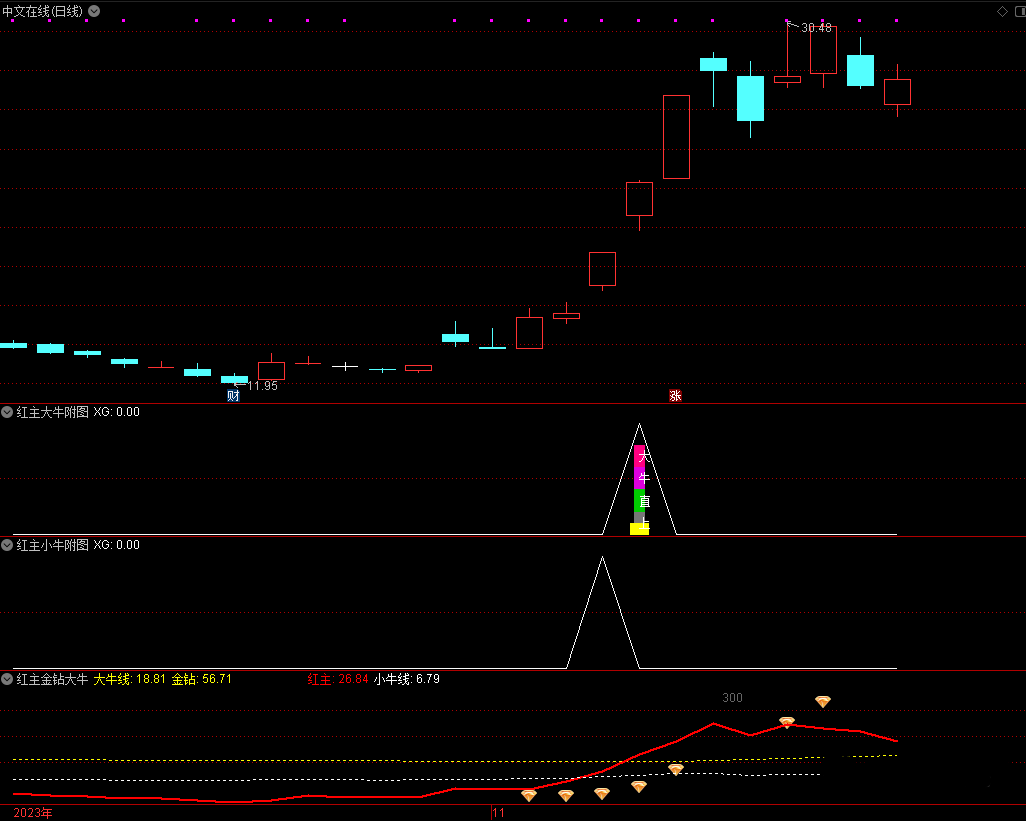Viewport: 1026px width, 821px height.
Task: Click the topmost gold diamond signal icon
Action: coord(823,702)
